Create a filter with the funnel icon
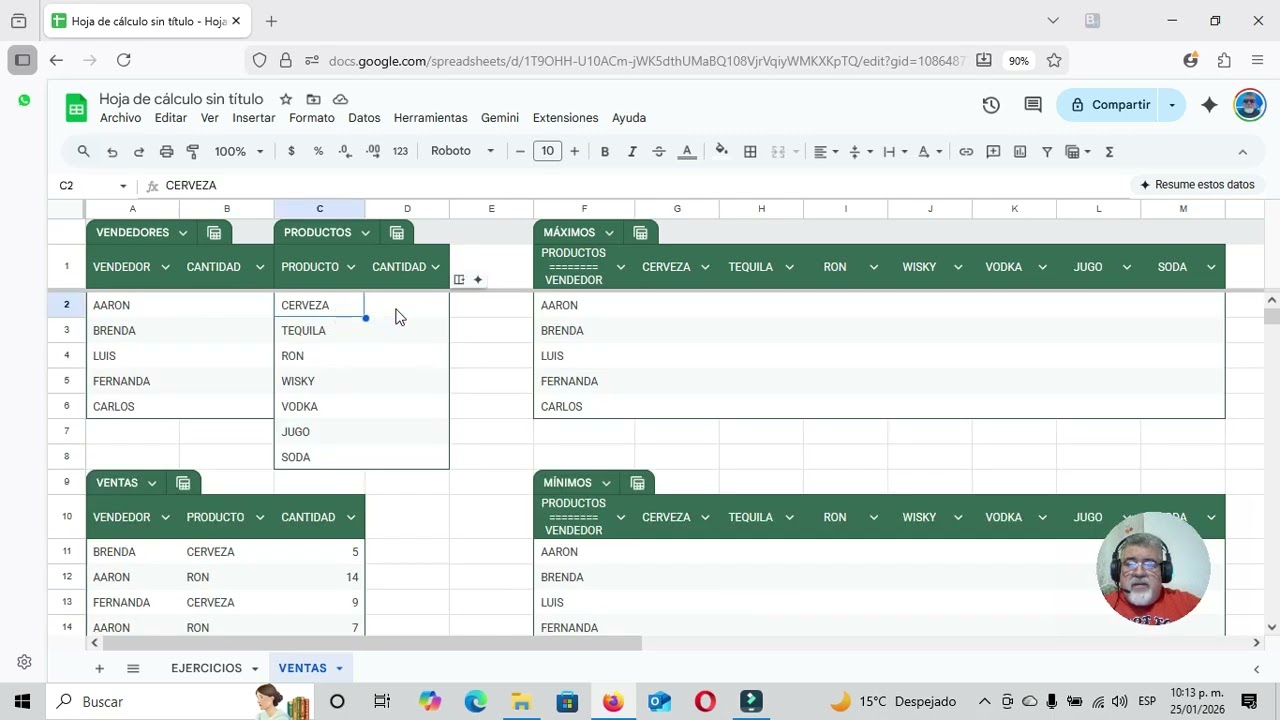1280x720 pixels. point(1047,152)
